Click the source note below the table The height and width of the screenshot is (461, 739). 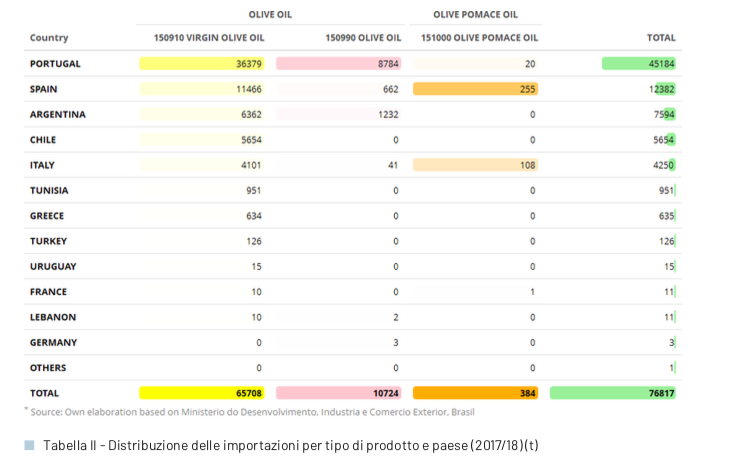[252, 411]
